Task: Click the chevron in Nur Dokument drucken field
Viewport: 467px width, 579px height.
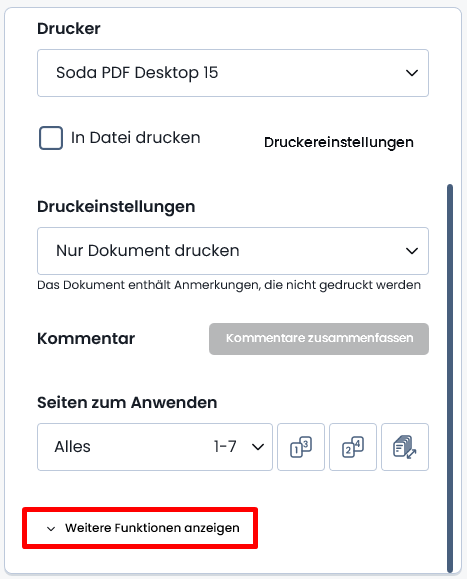Action: (x=412, y=251)
